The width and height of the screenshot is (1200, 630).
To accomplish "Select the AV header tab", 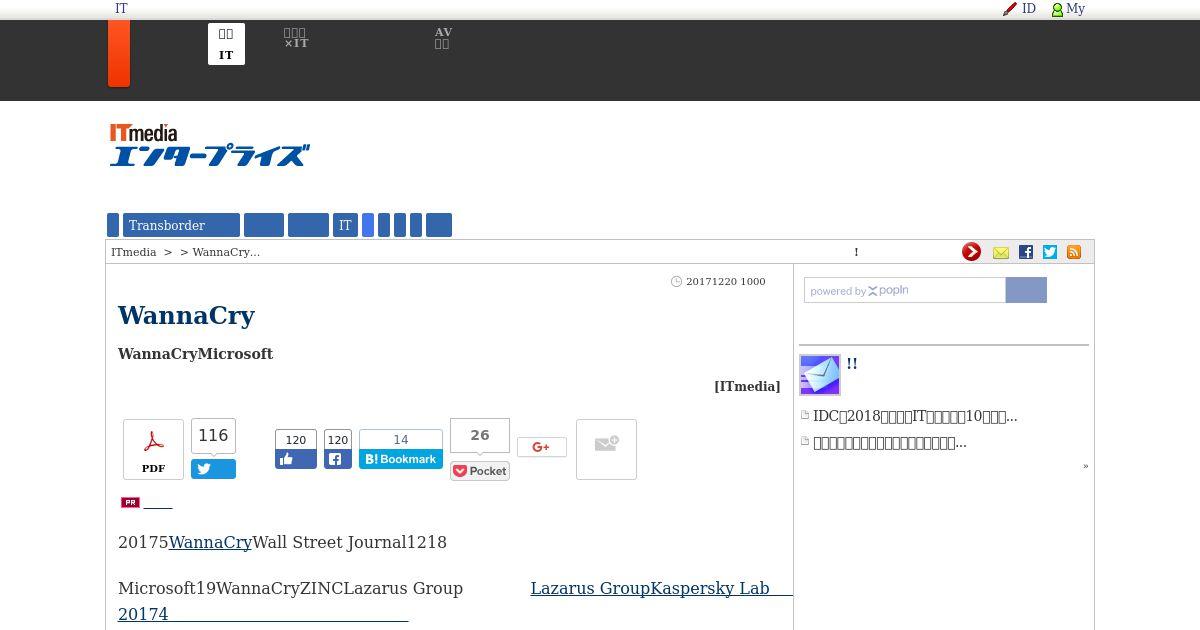I will [443, 38].
